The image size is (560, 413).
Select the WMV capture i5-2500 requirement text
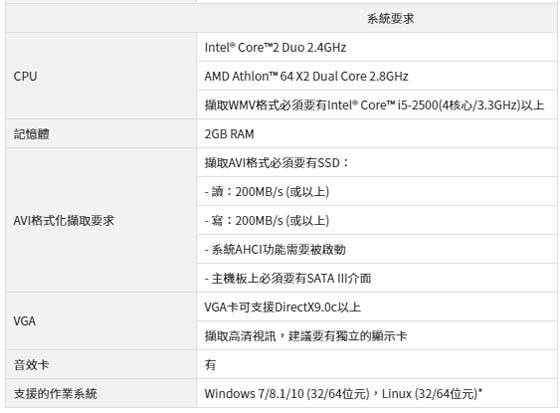[374, 105]
